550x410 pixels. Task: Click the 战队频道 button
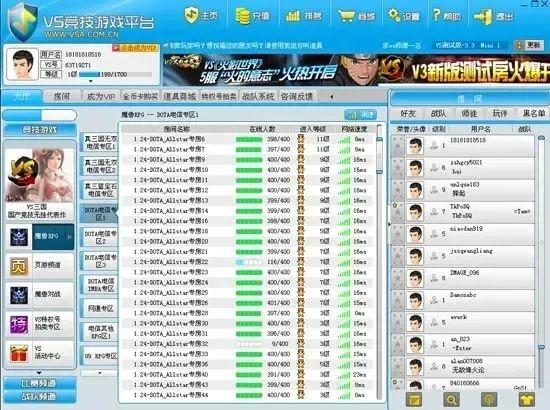pyautogui.click(x=40, y=397)
